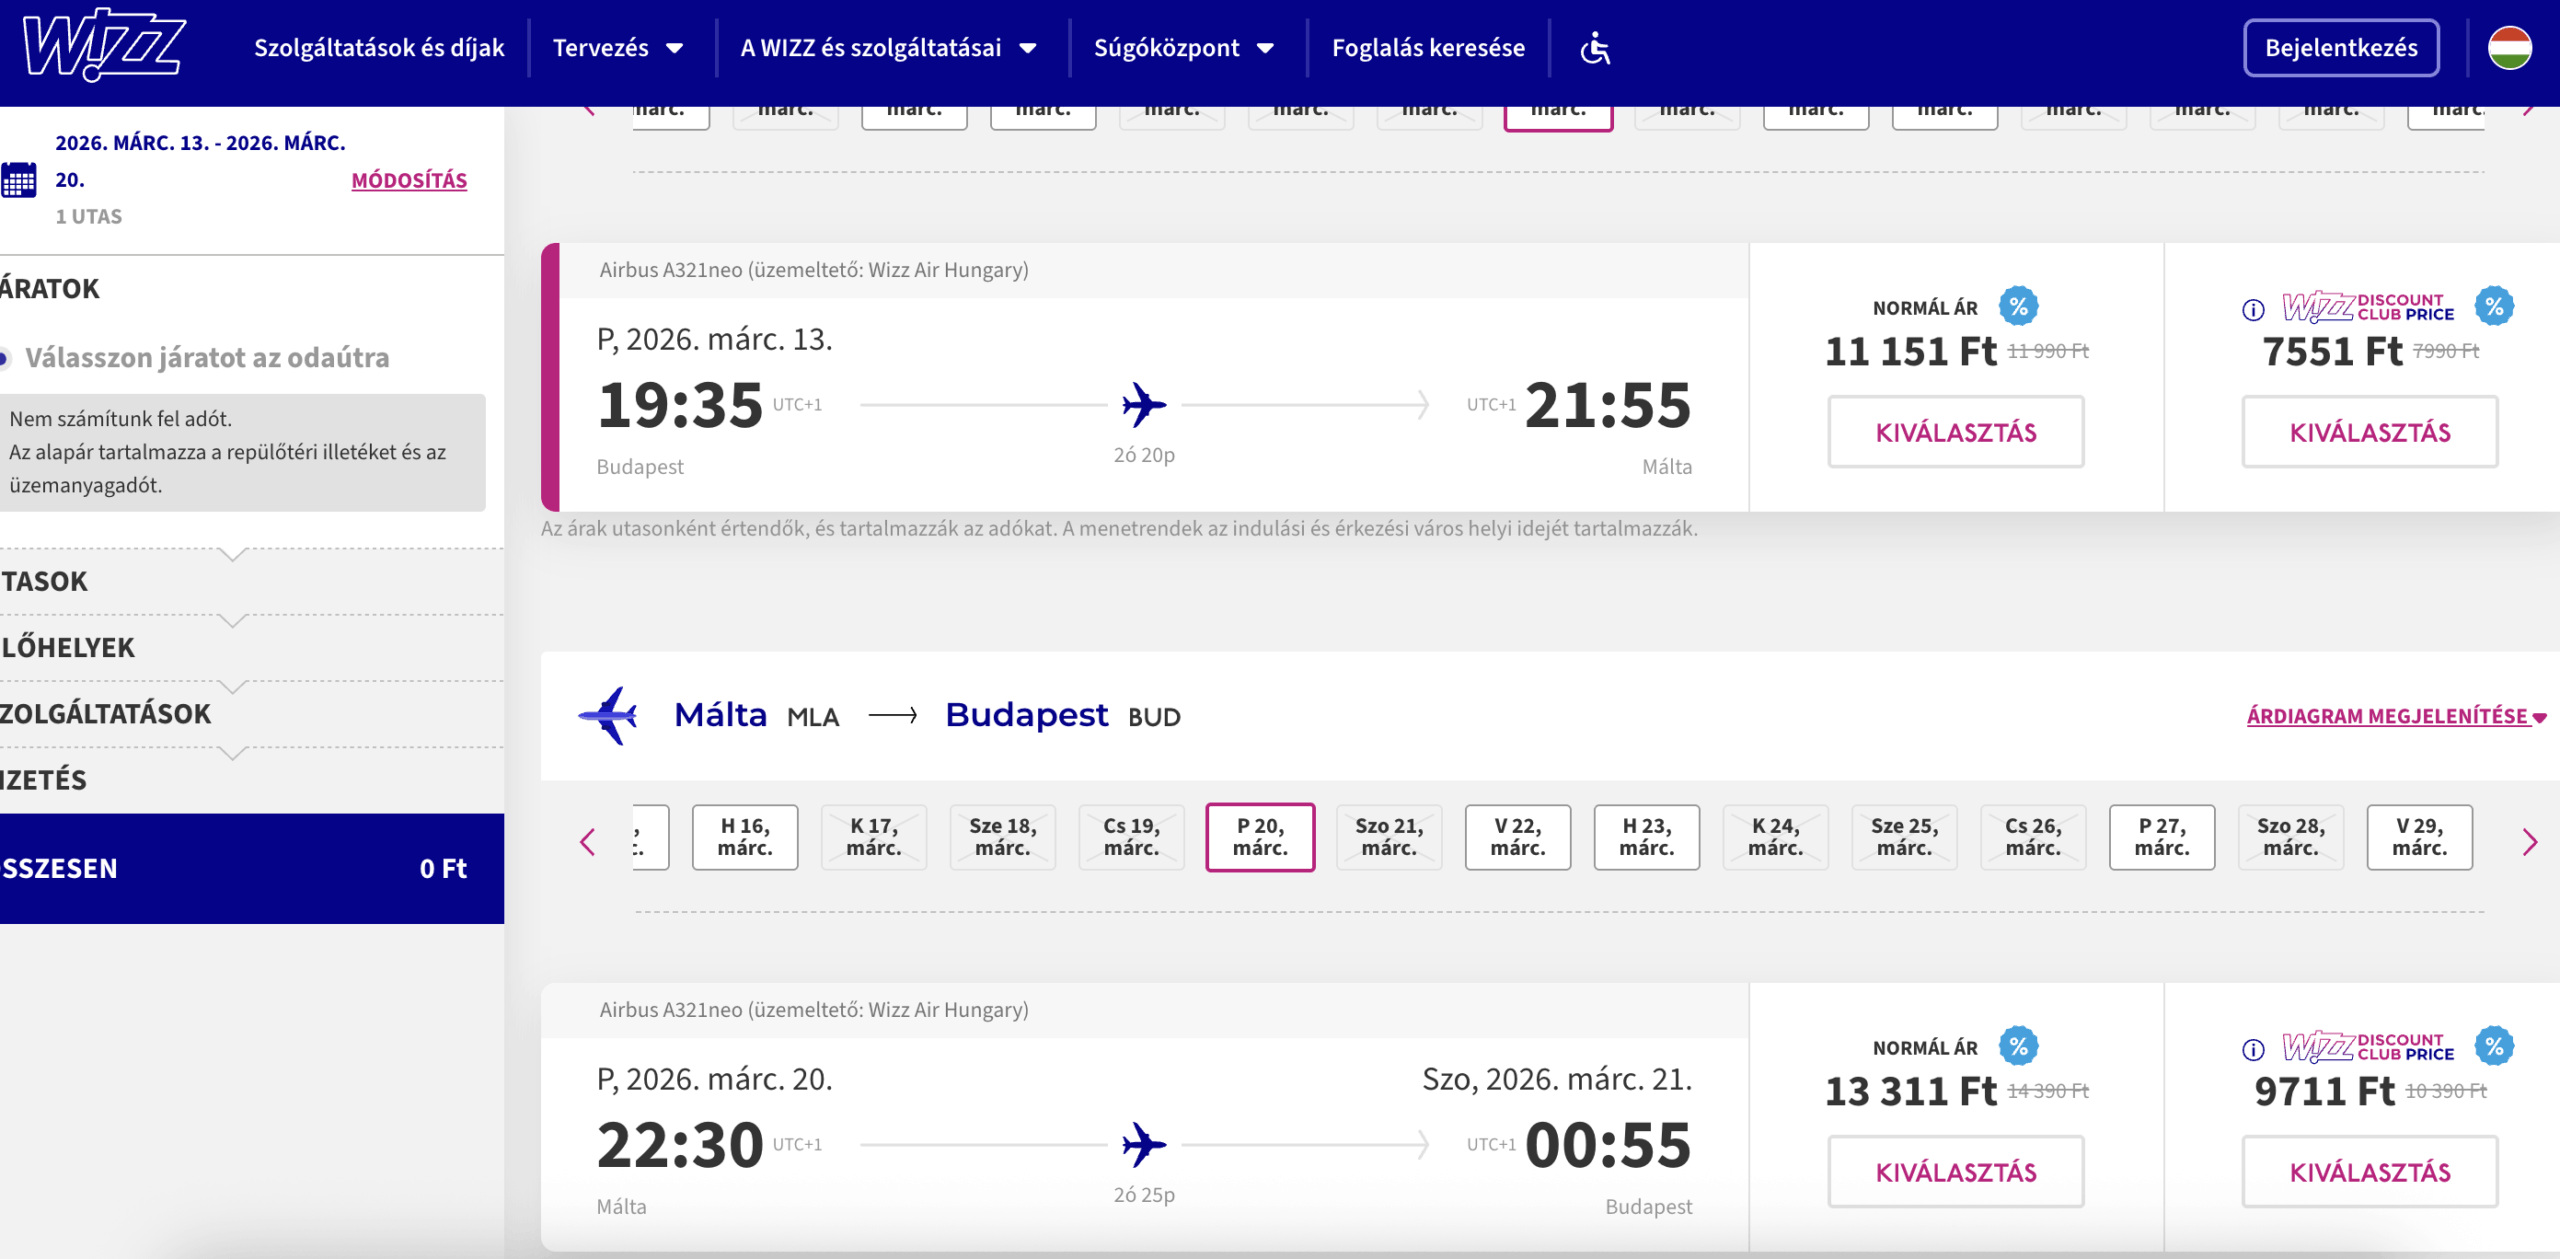
Task: Open Szolgáltatások és díjak menu item
Action: pos(379,48)
